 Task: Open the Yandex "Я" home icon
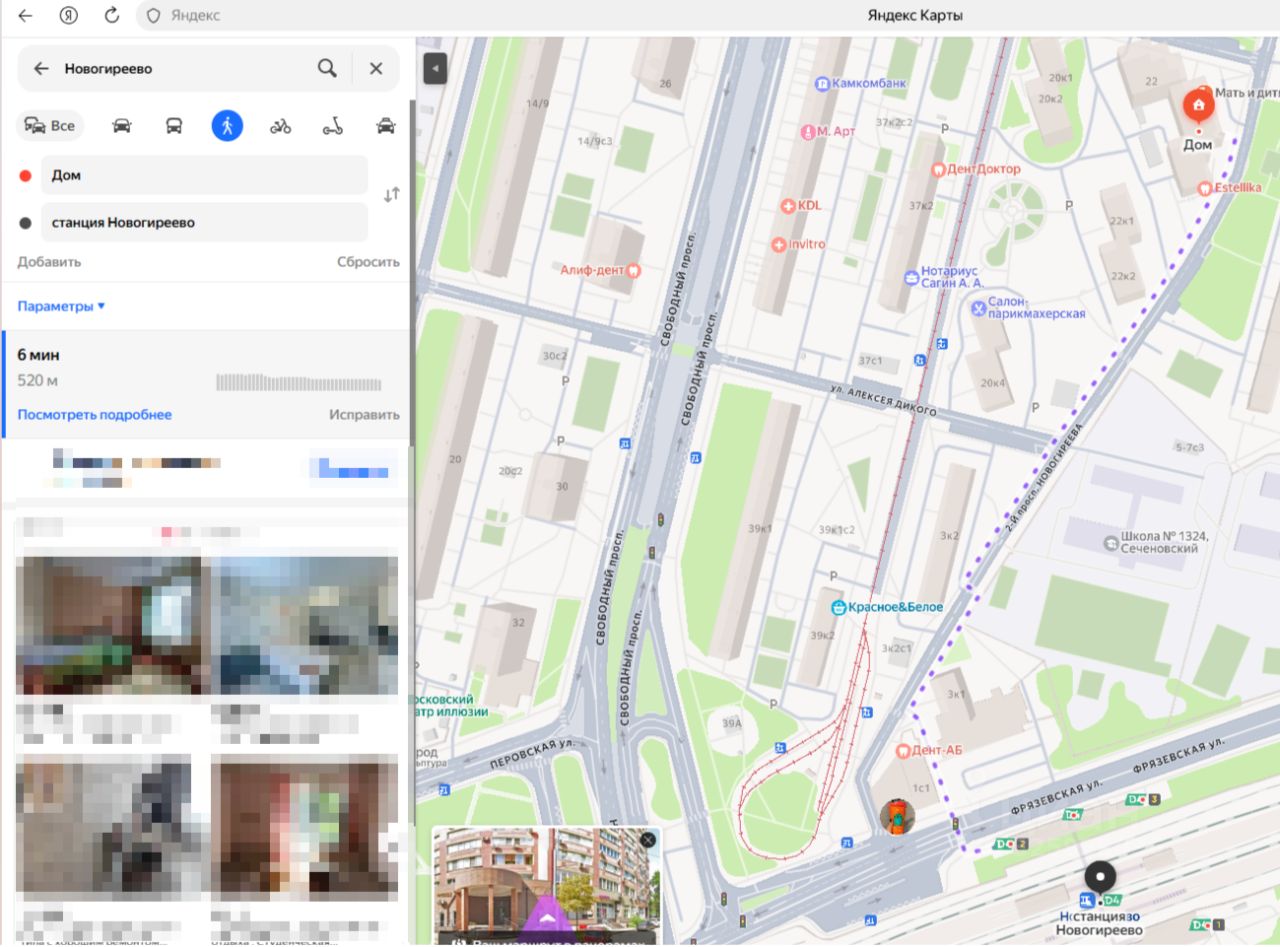click(x=69, y=15)
